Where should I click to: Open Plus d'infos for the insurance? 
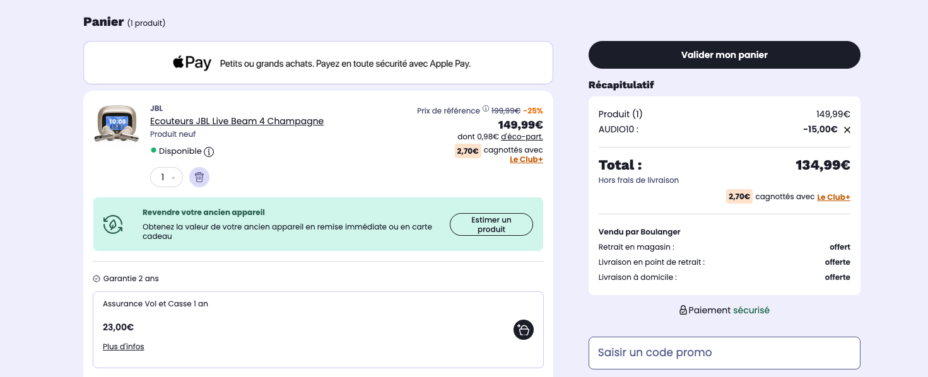(x=123, y=347)
